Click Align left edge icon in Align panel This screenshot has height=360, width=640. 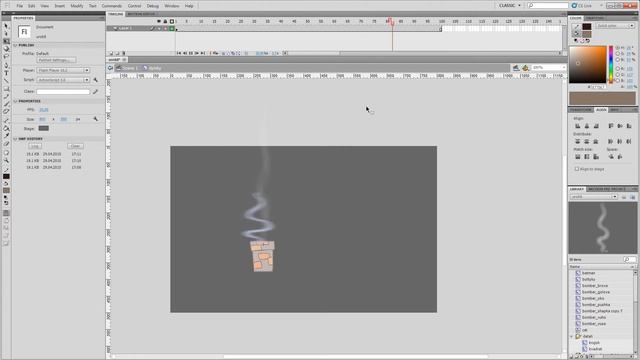point(578,126)
